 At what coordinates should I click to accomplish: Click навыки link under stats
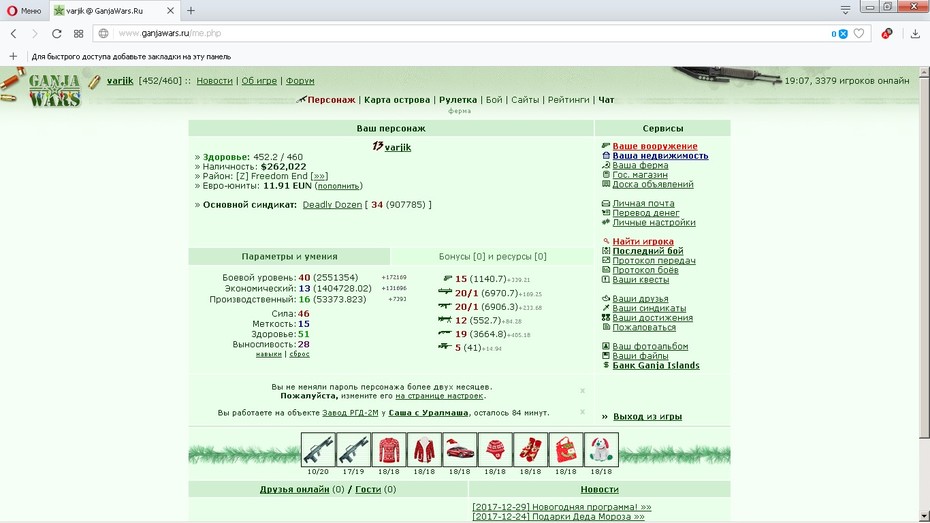click(x=269, y=354)
